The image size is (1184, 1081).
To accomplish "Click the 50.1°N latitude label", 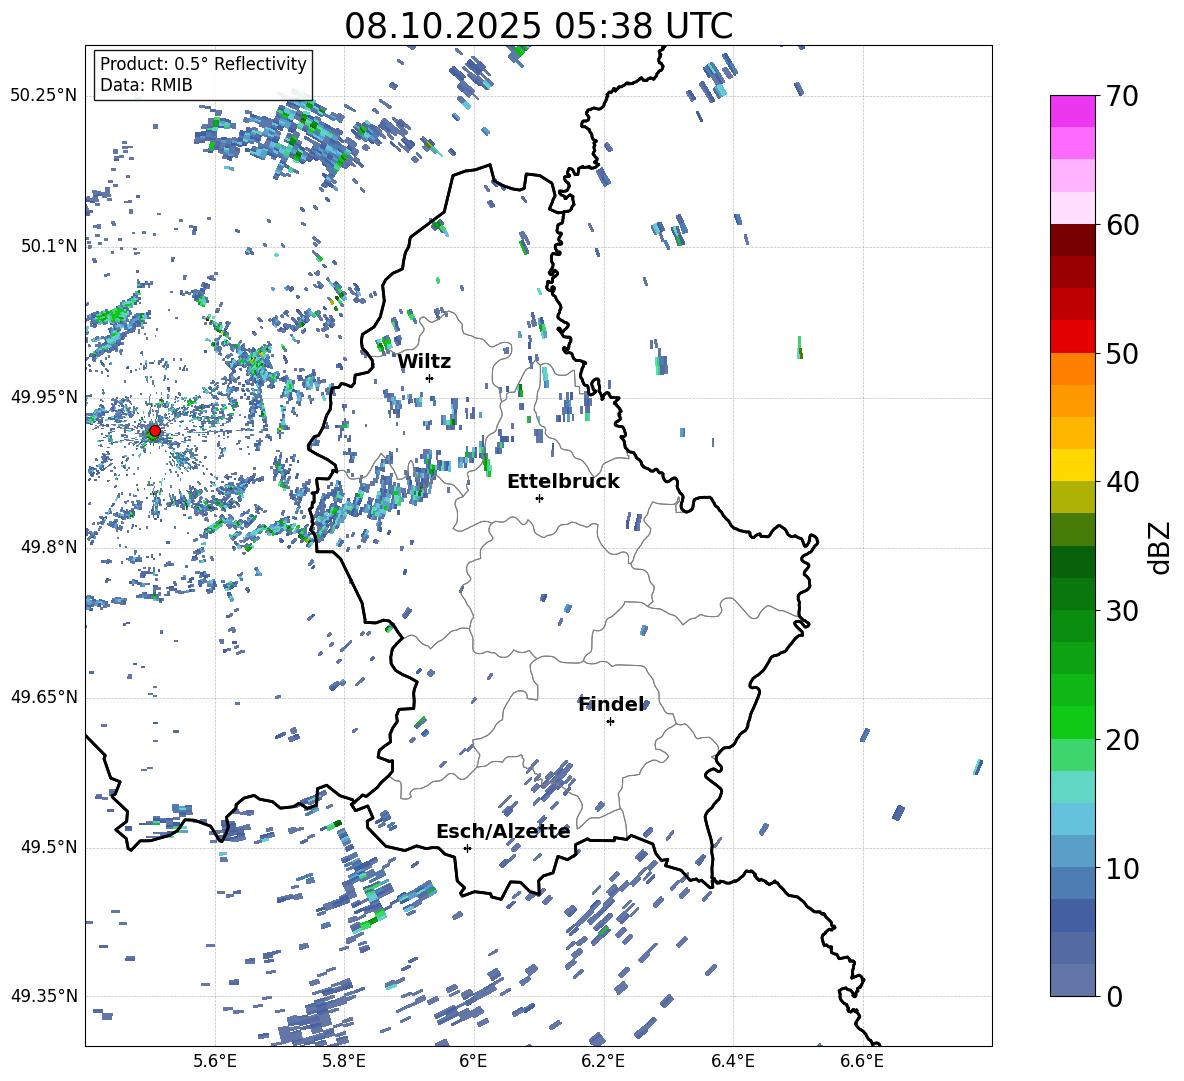I will pos(50,246).
